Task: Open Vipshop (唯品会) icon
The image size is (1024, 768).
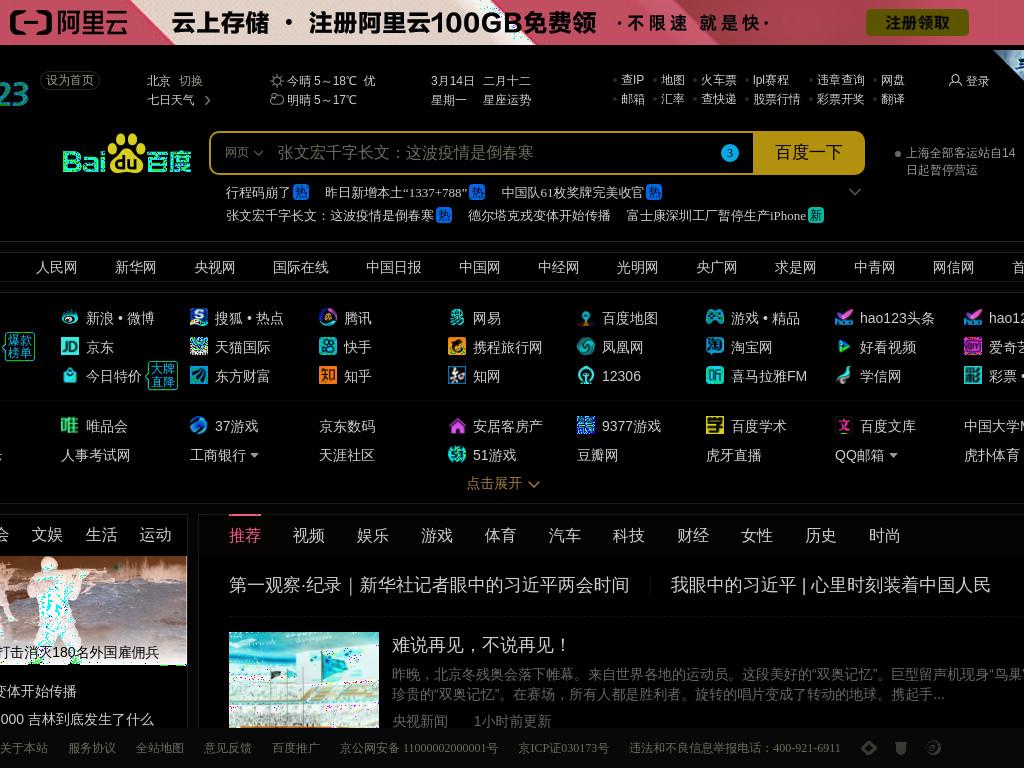Action: pos(70,425)
